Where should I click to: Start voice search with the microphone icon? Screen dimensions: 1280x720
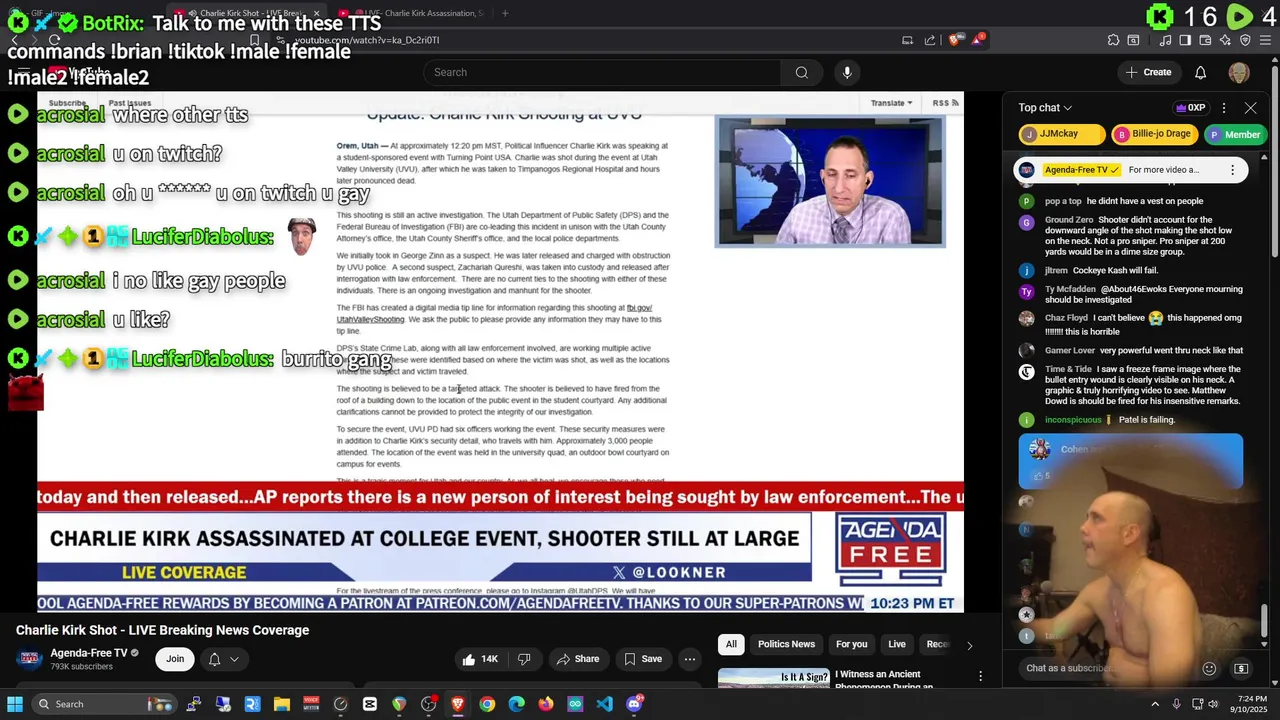[x=847, y=72]
